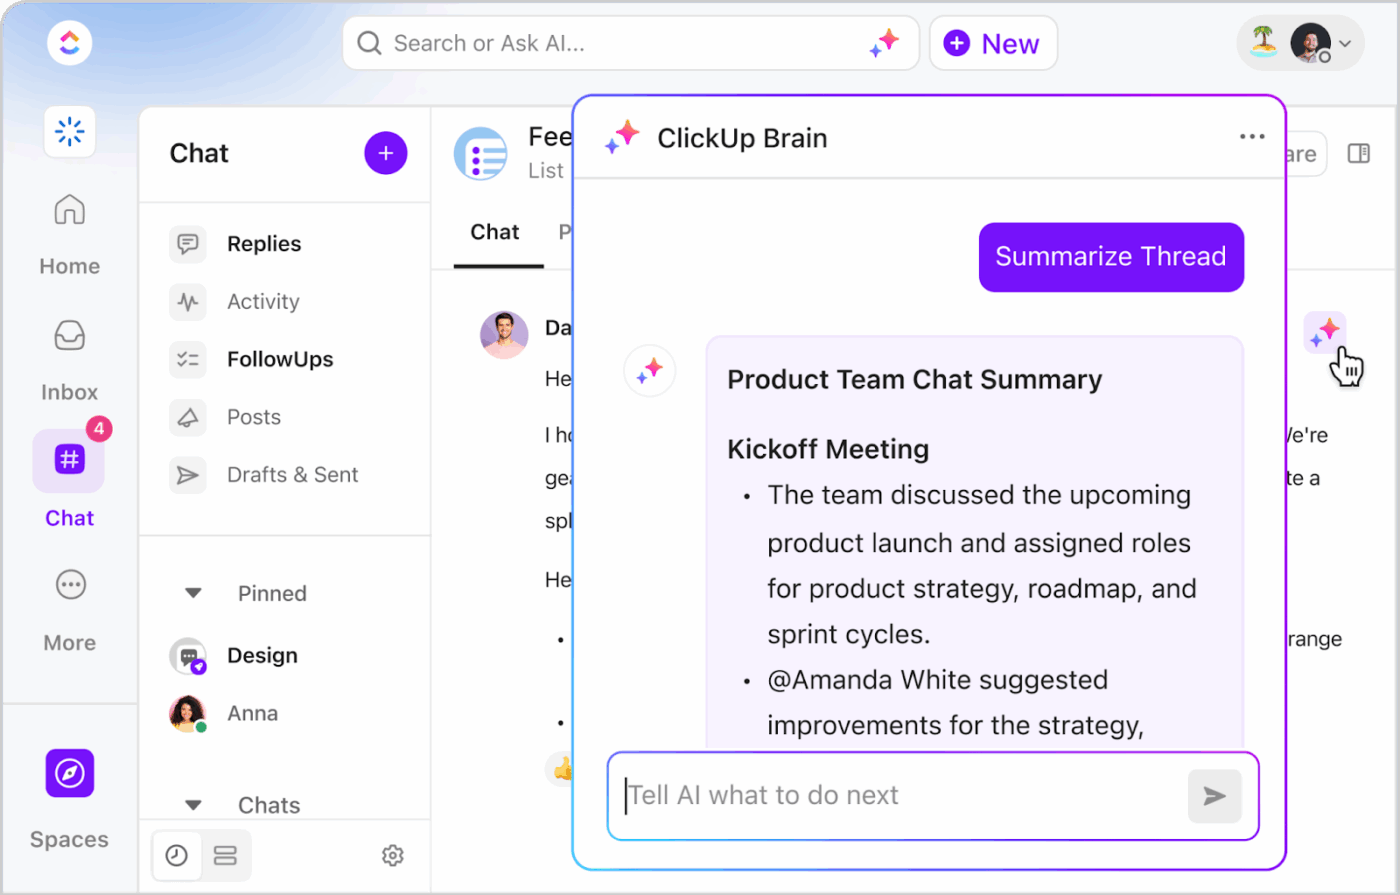Click Product Team Chat Summary heading

tap(915, 380)
